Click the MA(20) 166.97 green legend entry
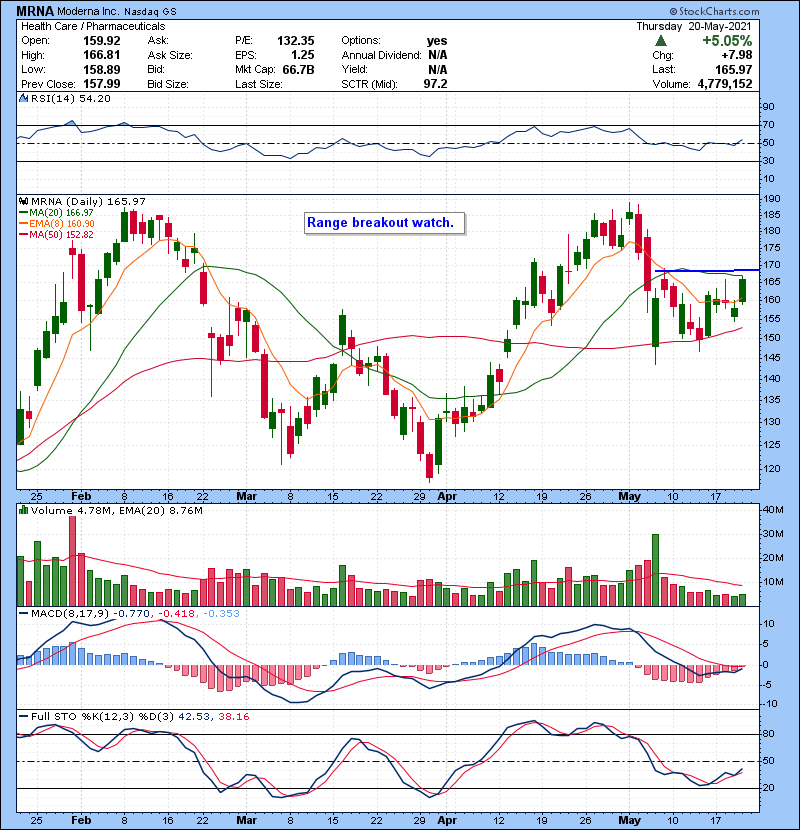This screenshot has width=800, height=830. 56,212
